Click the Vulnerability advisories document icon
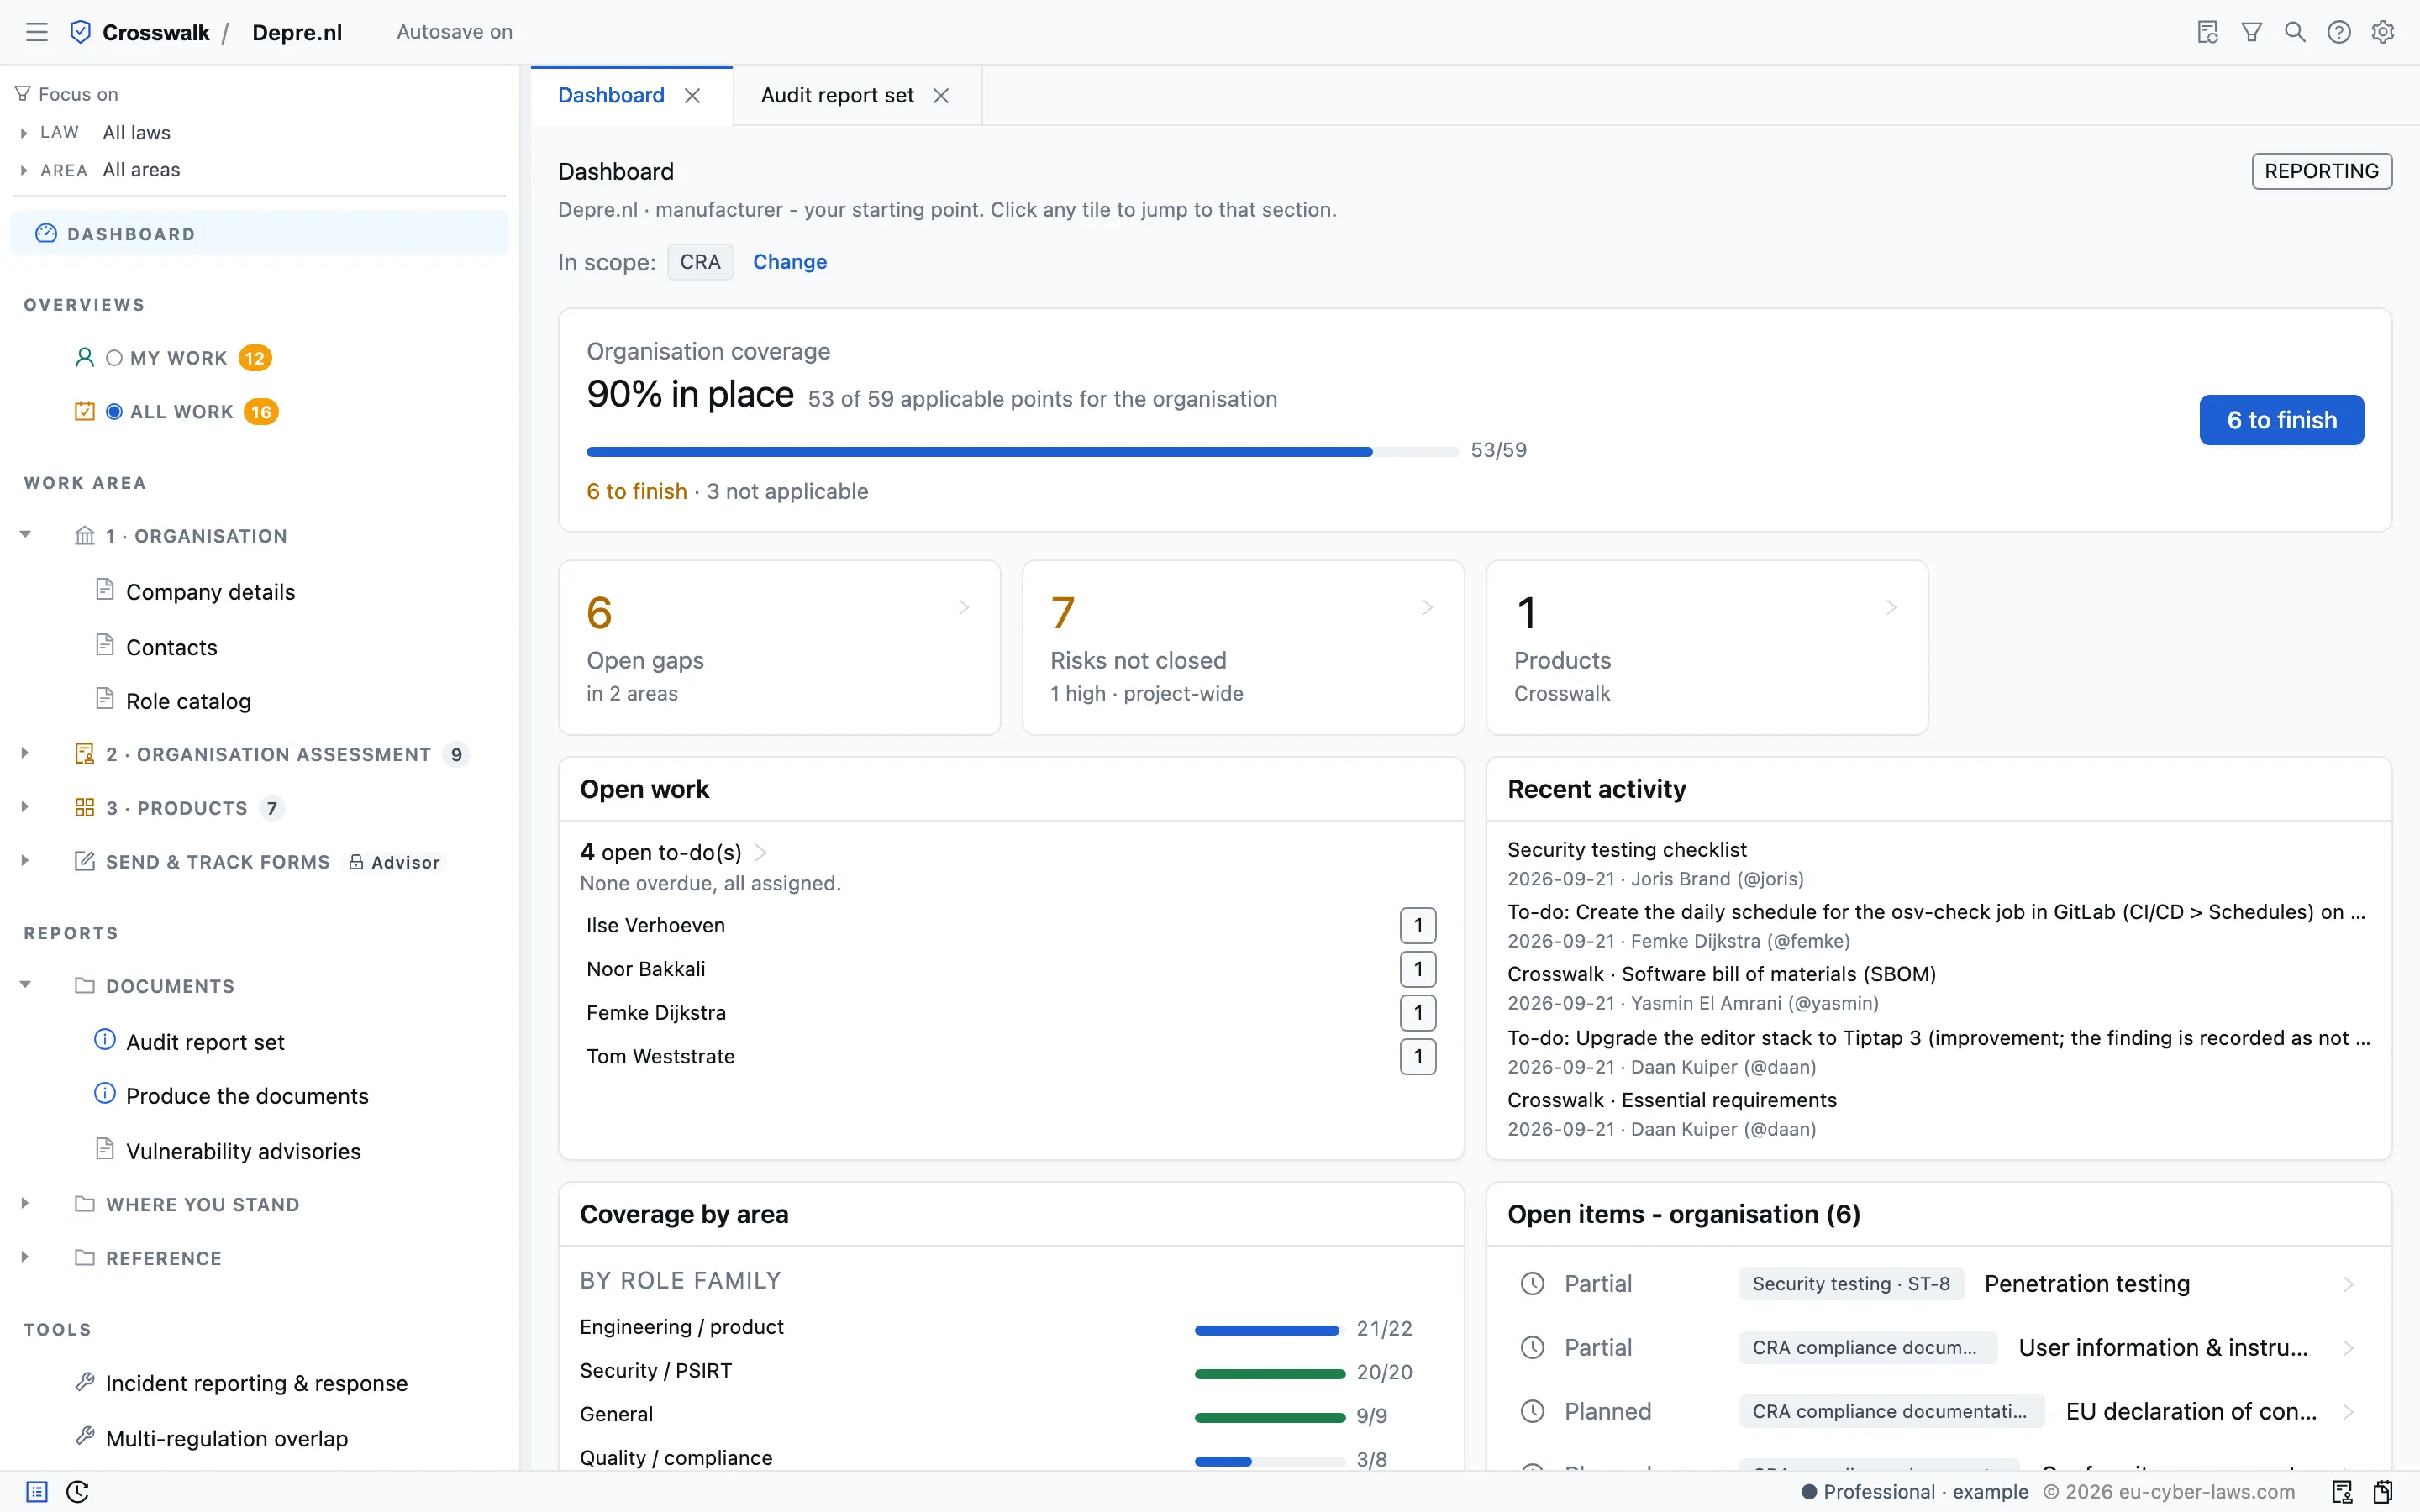This screenshot has height=1512, width=2420. (x=105, y=1149)
